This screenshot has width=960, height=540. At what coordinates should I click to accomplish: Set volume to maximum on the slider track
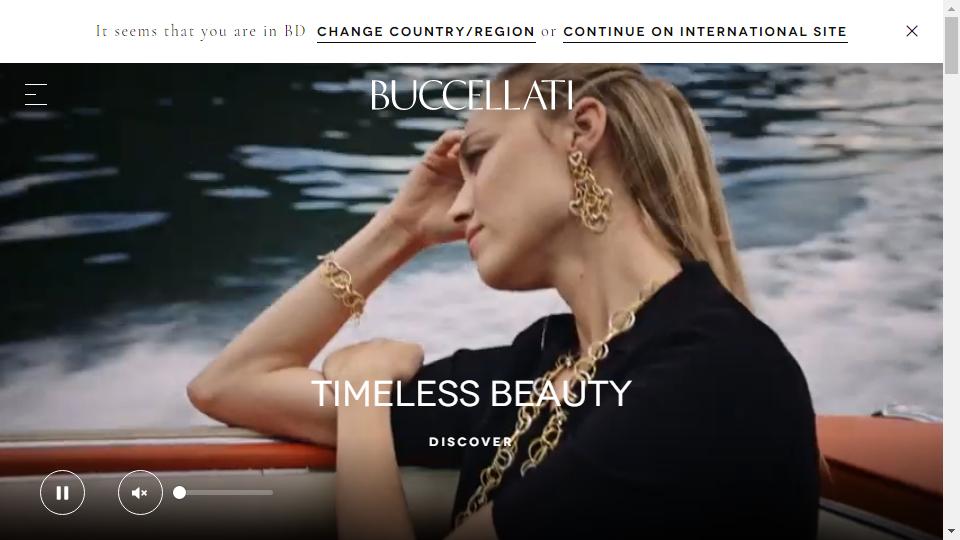[271, 492]
